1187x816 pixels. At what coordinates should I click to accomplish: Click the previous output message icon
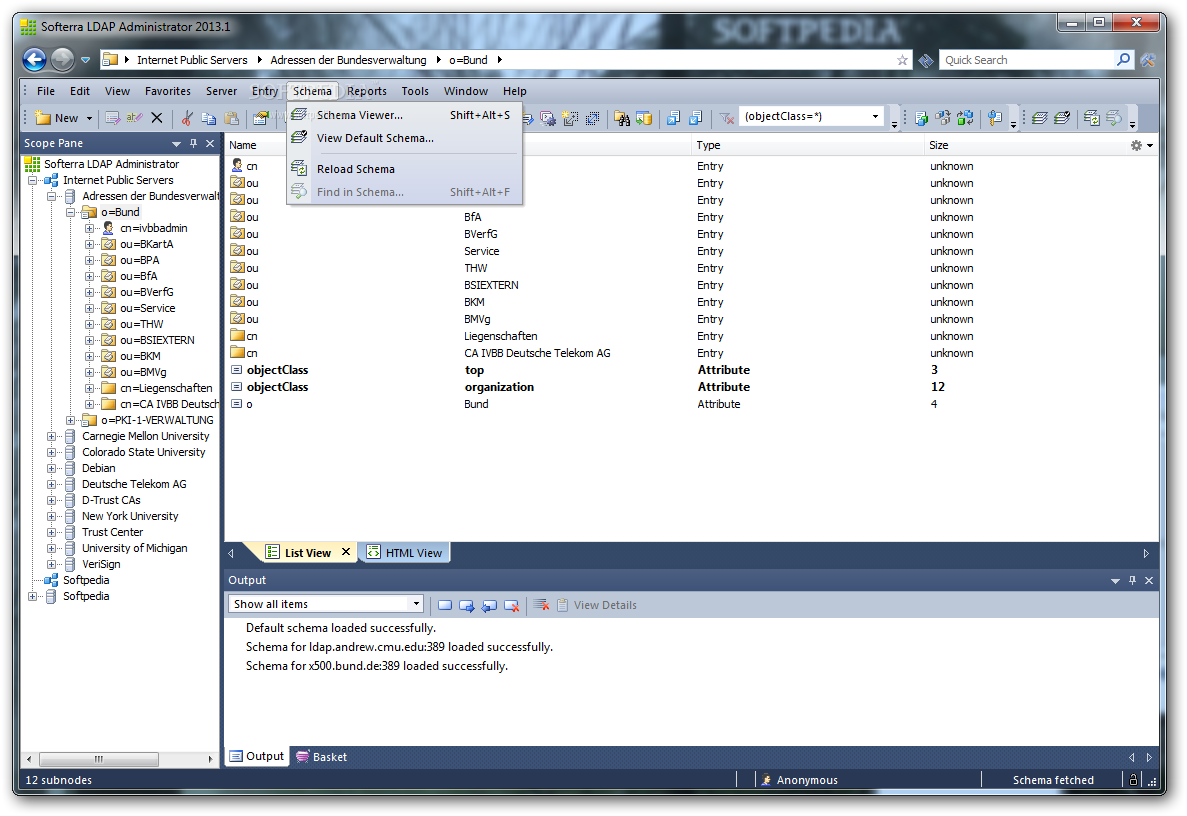click(489, 605)
